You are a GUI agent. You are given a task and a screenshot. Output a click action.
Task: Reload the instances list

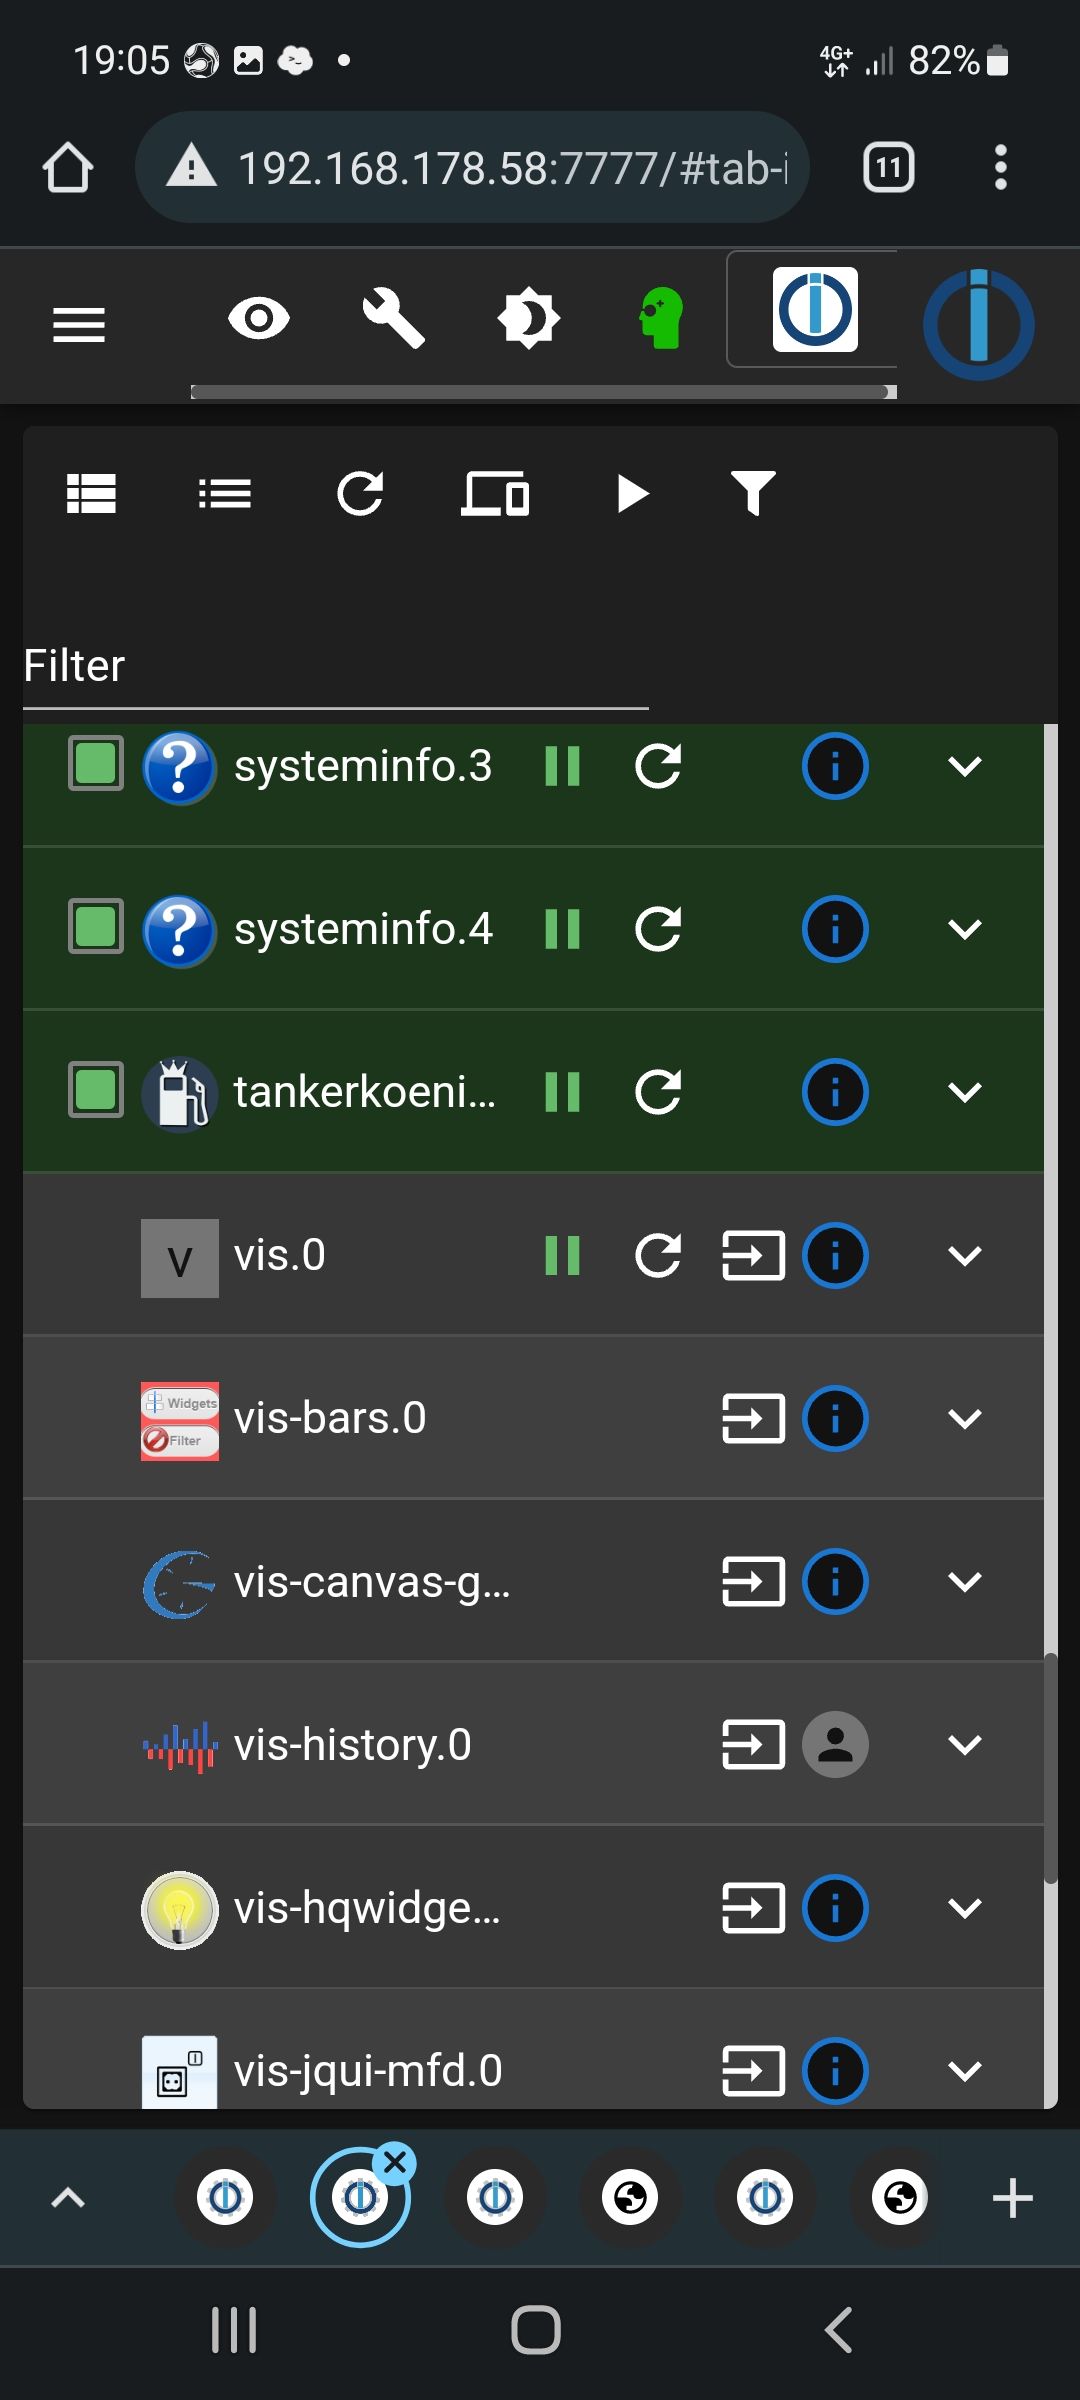(360, 494)
